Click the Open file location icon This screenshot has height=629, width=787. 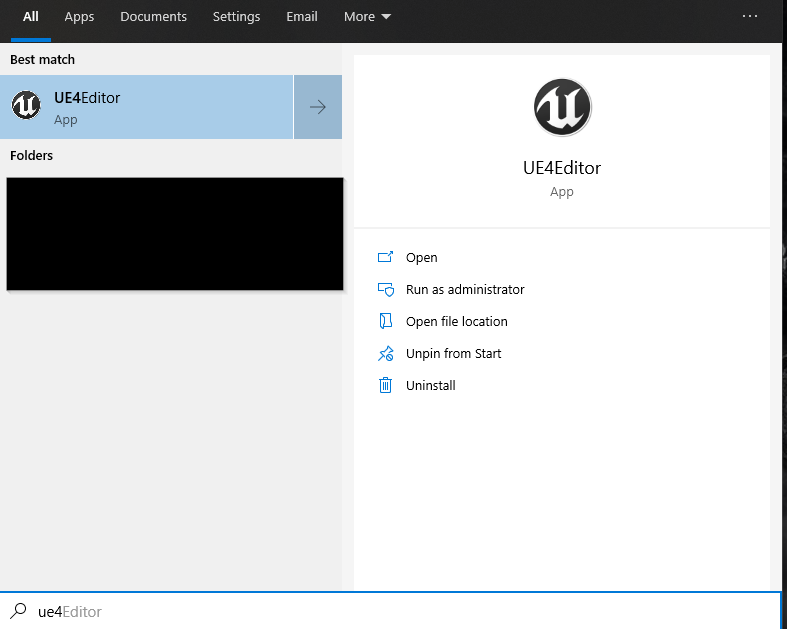pyautogui.click(x=385, y=321)
